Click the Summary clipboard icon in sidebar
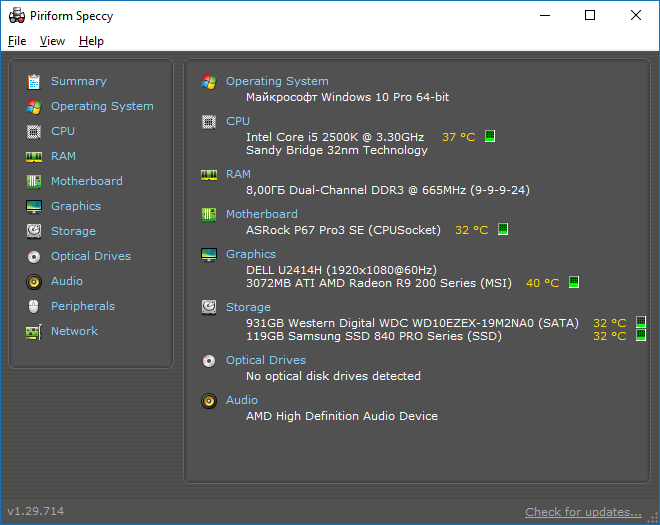Image resolution: width=660 pixels, height=525 pixels. (x=34, y=82)
